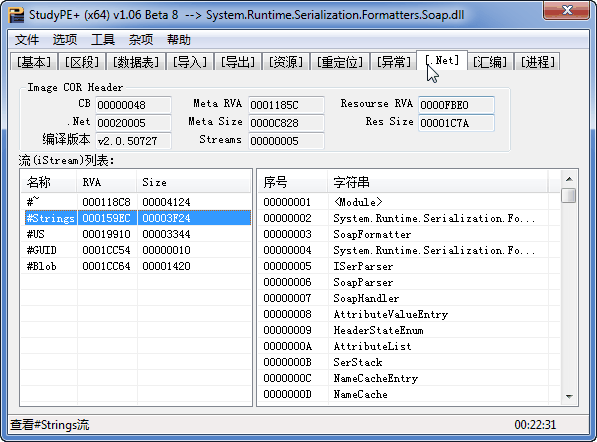Select the #Strings stream row

pyautogui.click(x=136, y=218)
